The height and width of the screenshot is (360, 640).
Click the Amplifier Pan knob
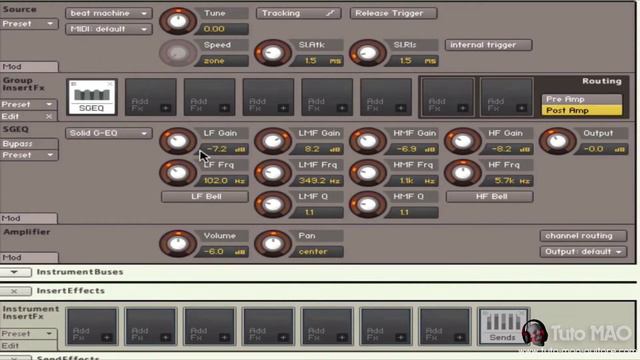click(x=273, y=244)
